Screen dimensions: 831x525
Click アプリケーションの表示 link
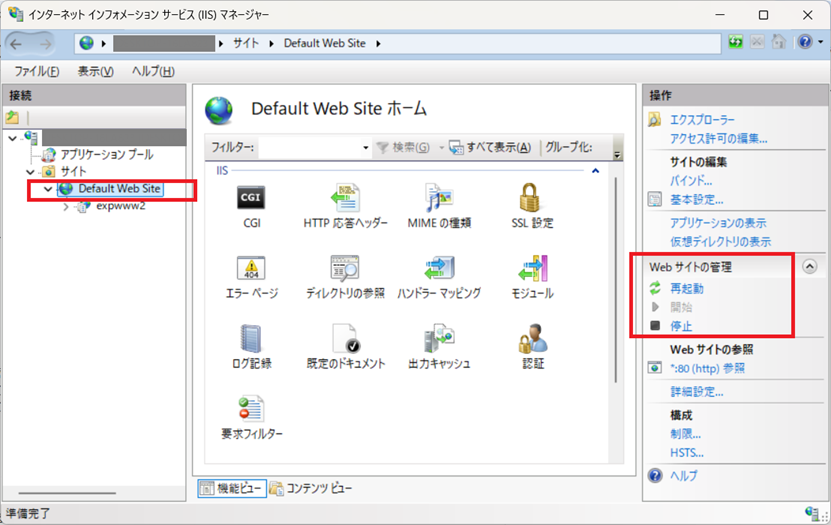pyautogui.click(x=718, y=223)
